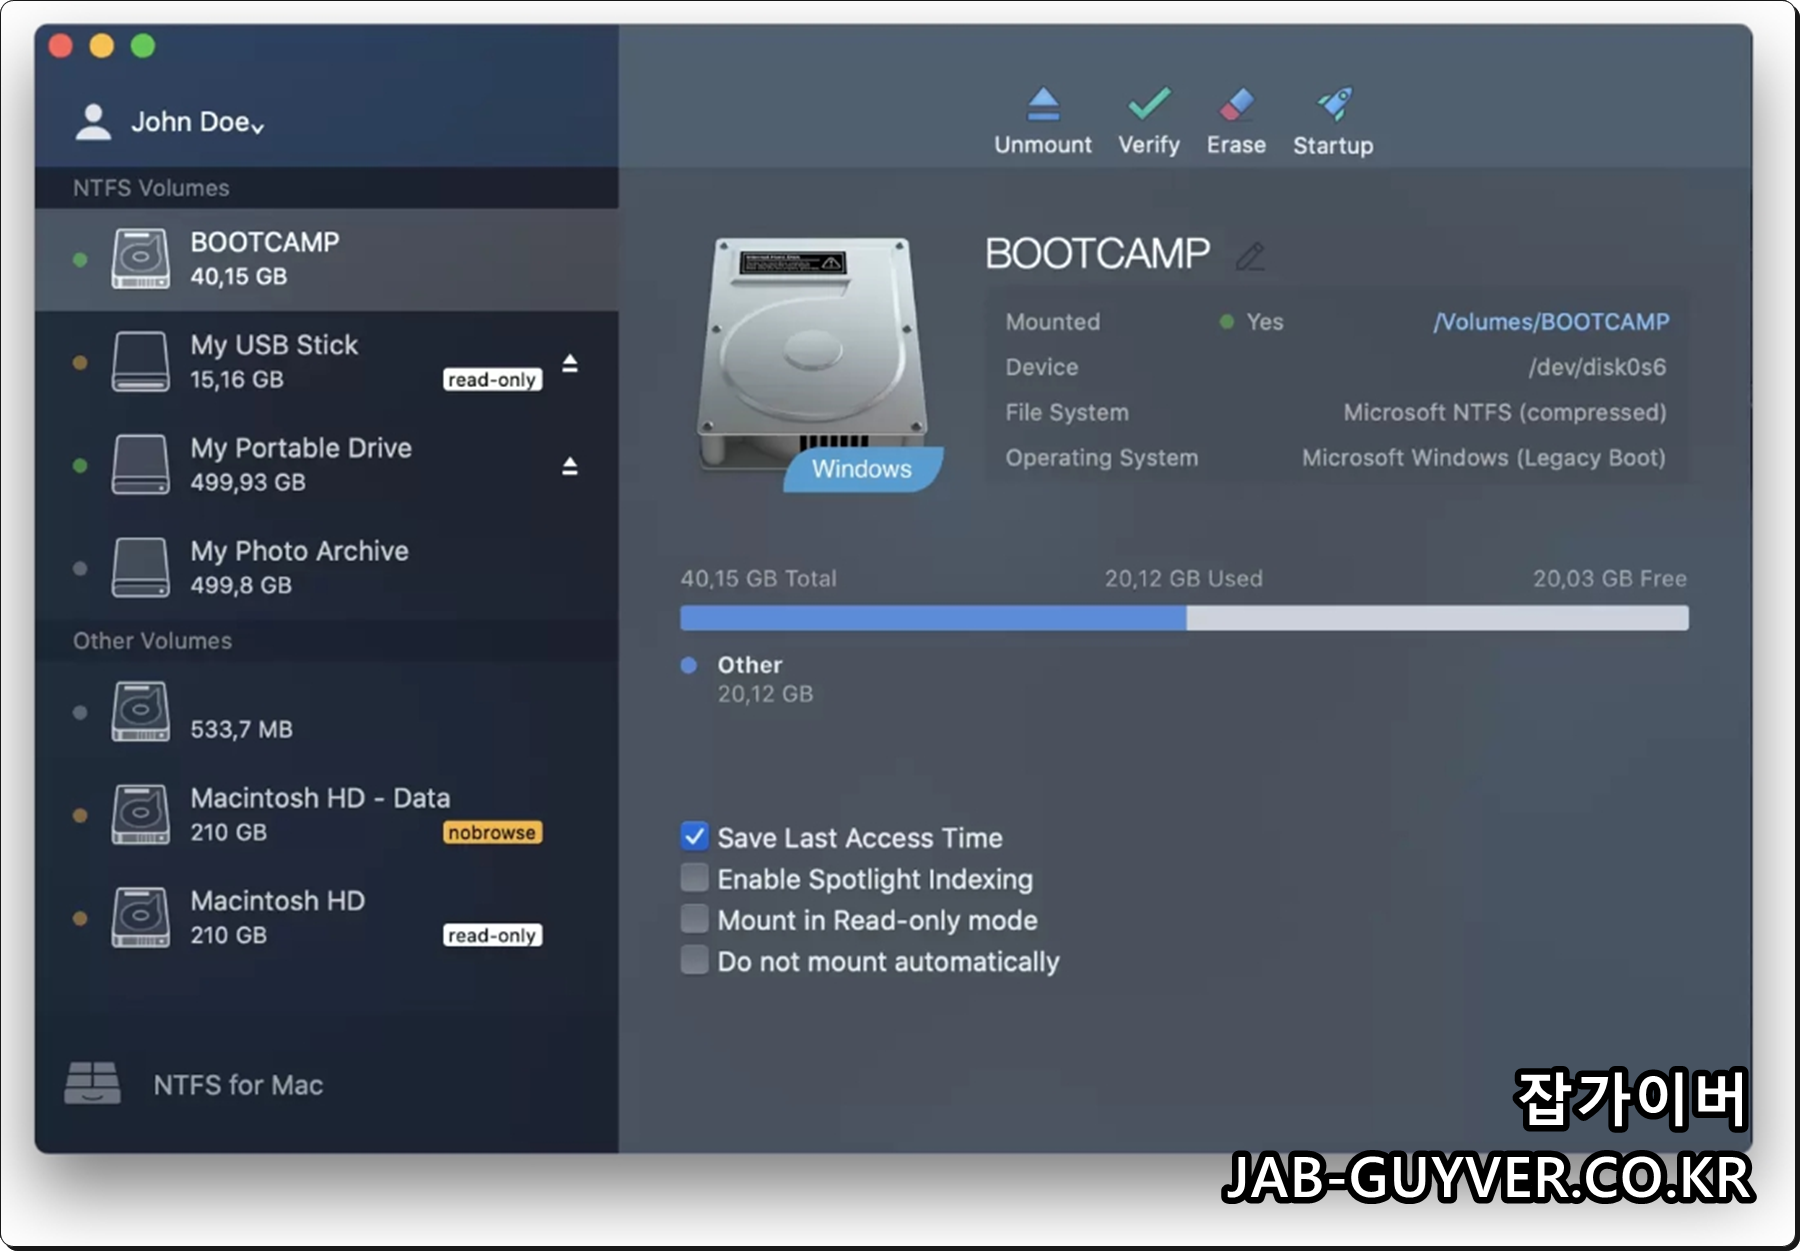
Task: Click the My Photo Archive disk icon
Action: 140,568
